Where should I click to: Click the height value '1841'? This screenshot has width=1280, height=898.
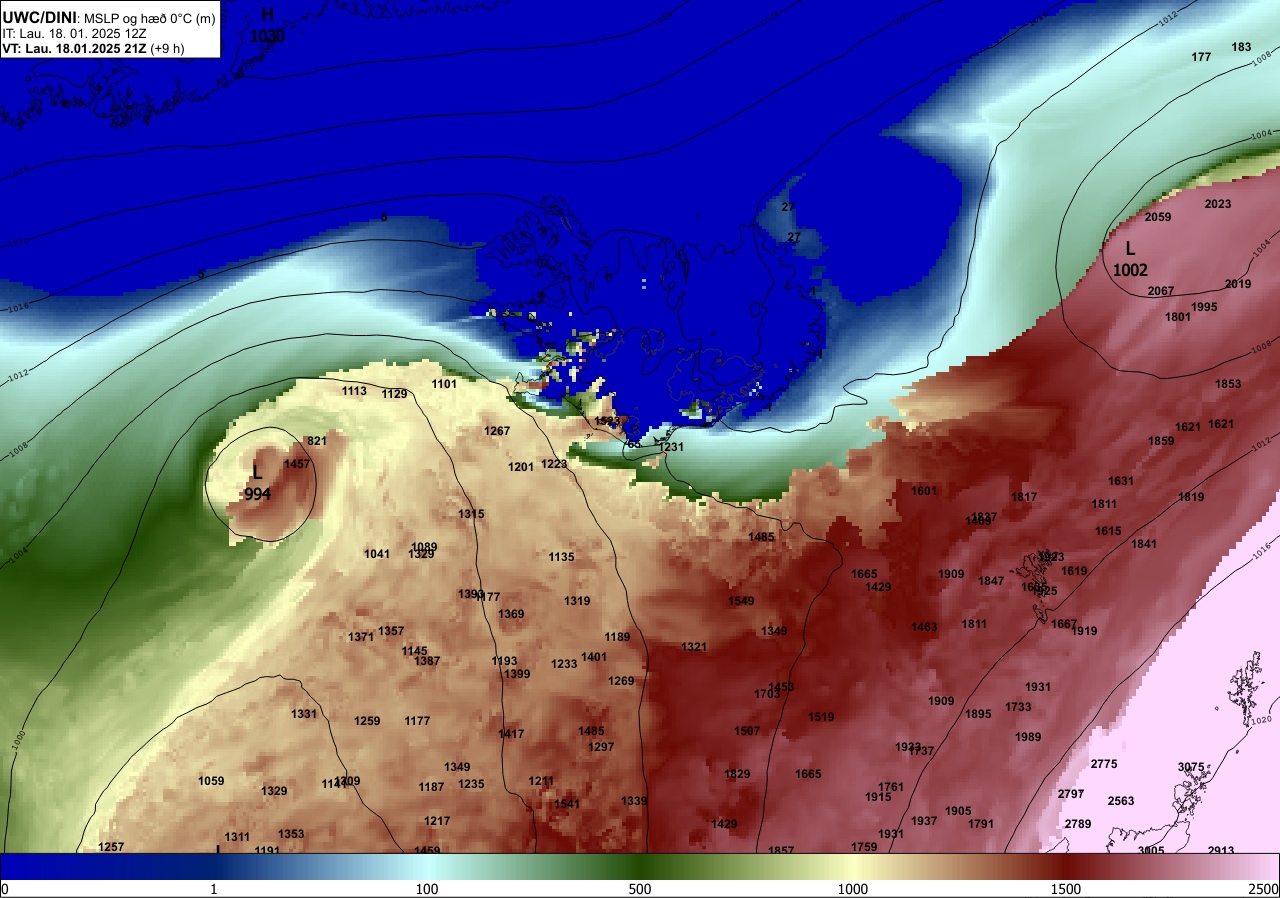(x=1144, y=544)
